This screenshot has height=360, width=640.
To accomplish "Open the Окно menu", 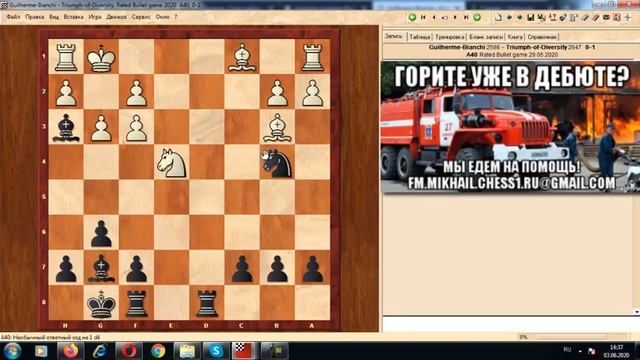I will (162, 17).
